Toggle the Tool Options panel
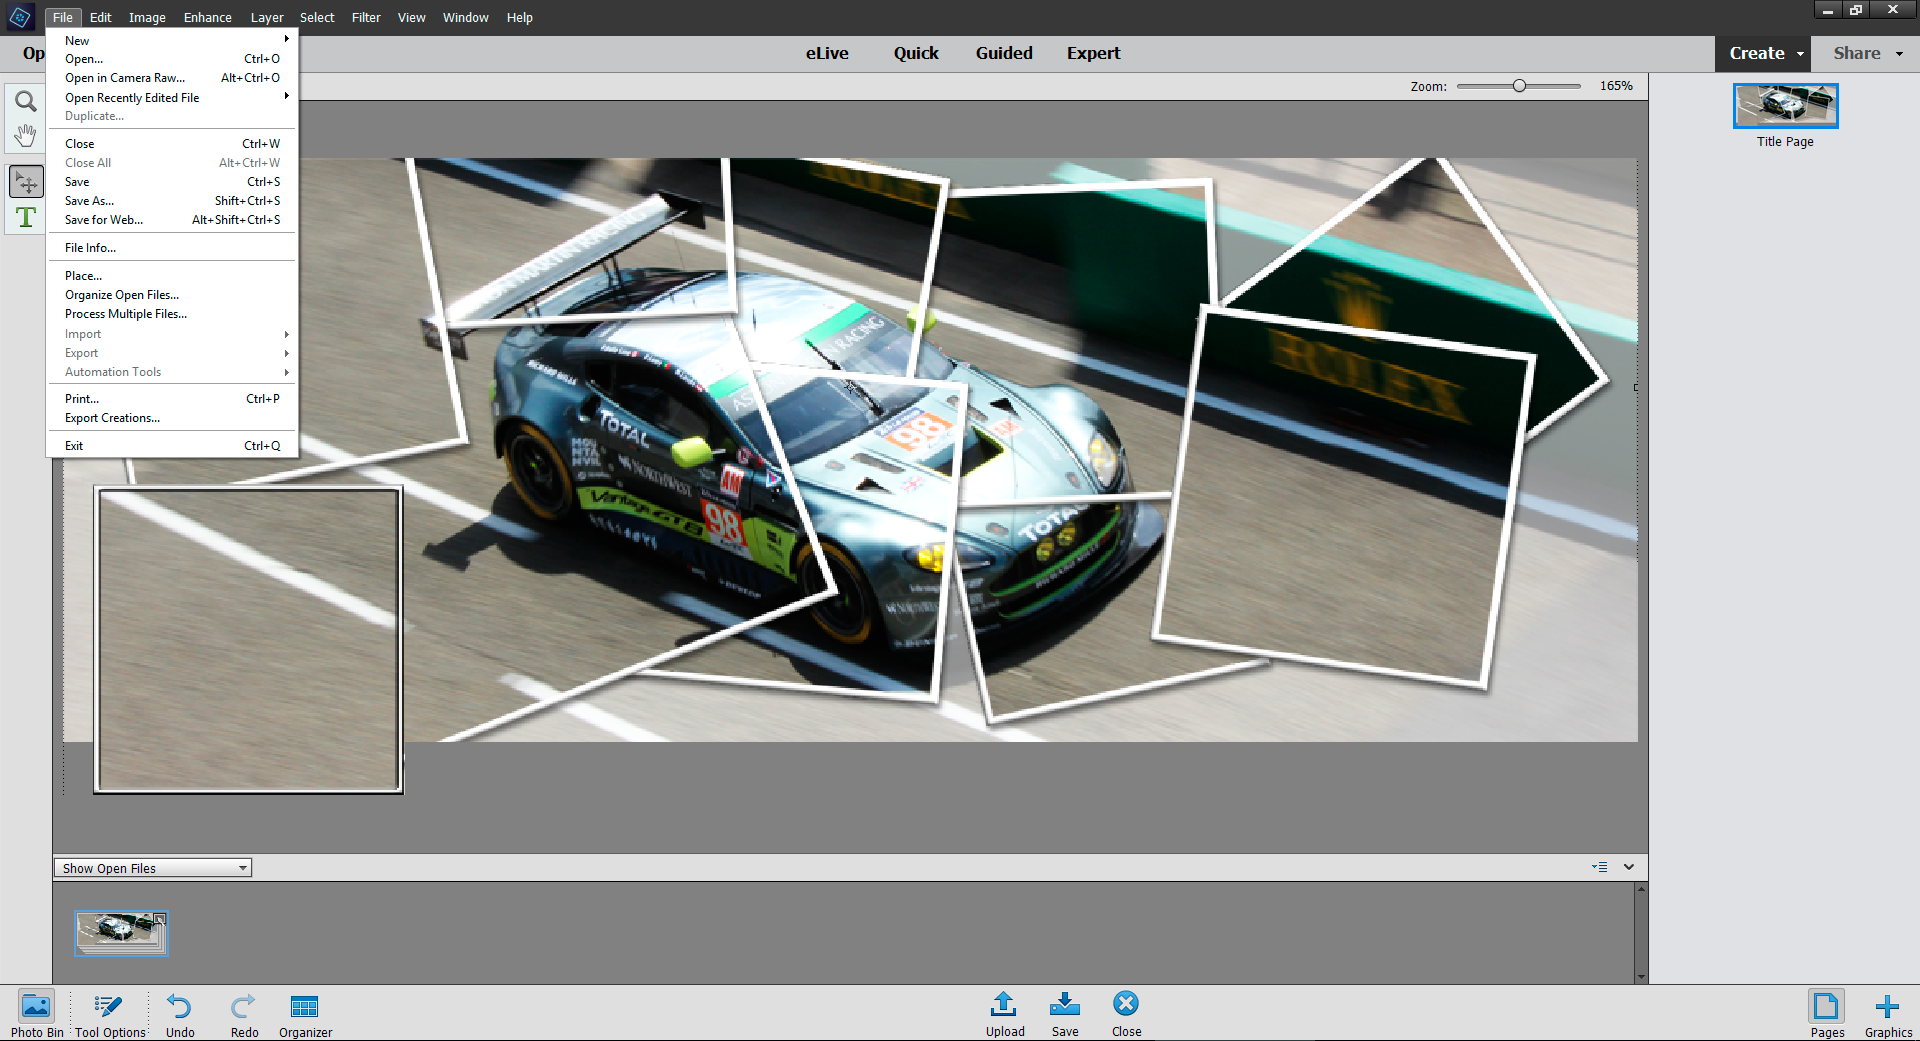 109,1006
